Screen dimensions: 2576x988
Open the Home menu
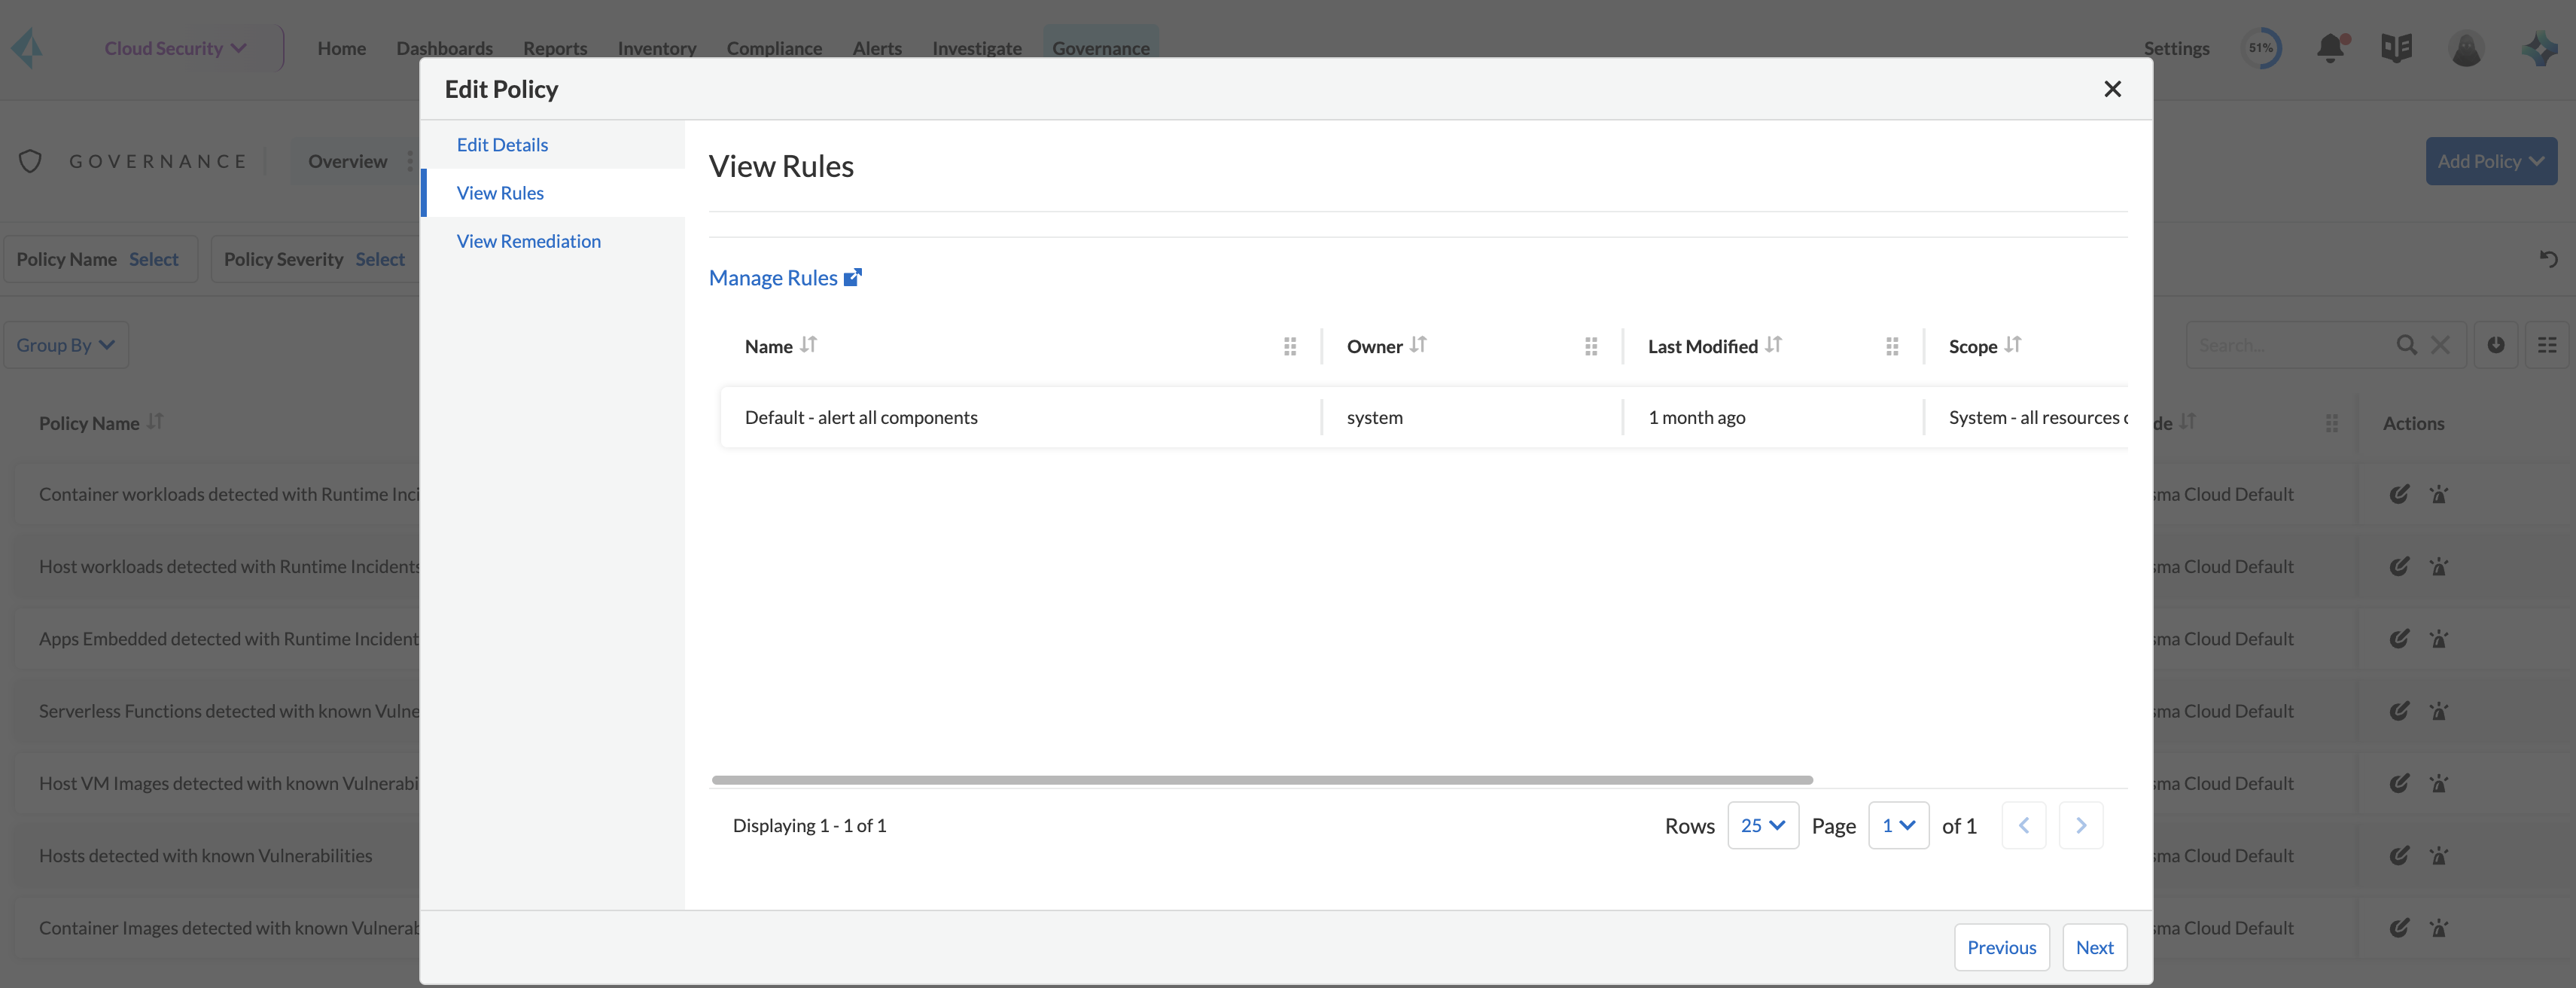coord(342,48)
